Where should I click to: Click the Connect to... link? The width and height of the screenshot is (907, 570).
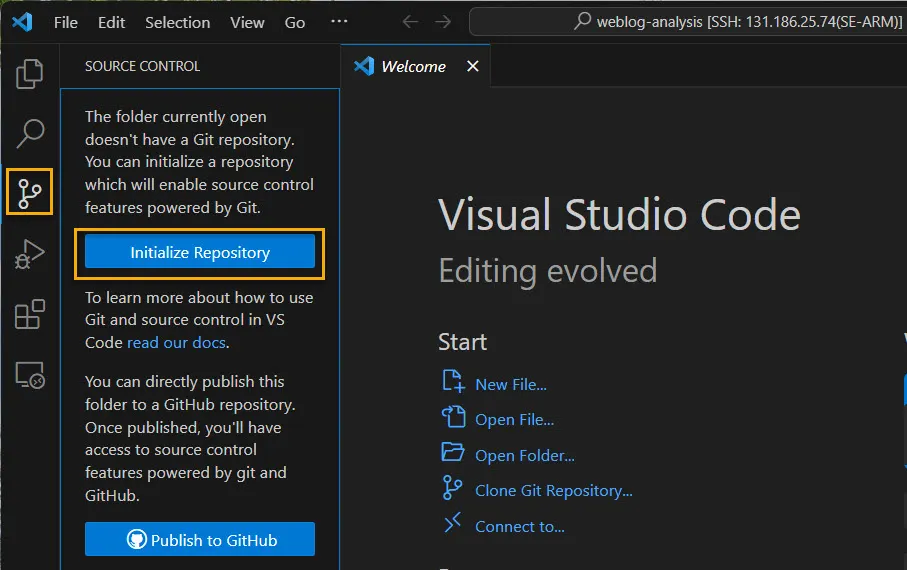pyautogui.click(x=519, y=527)
